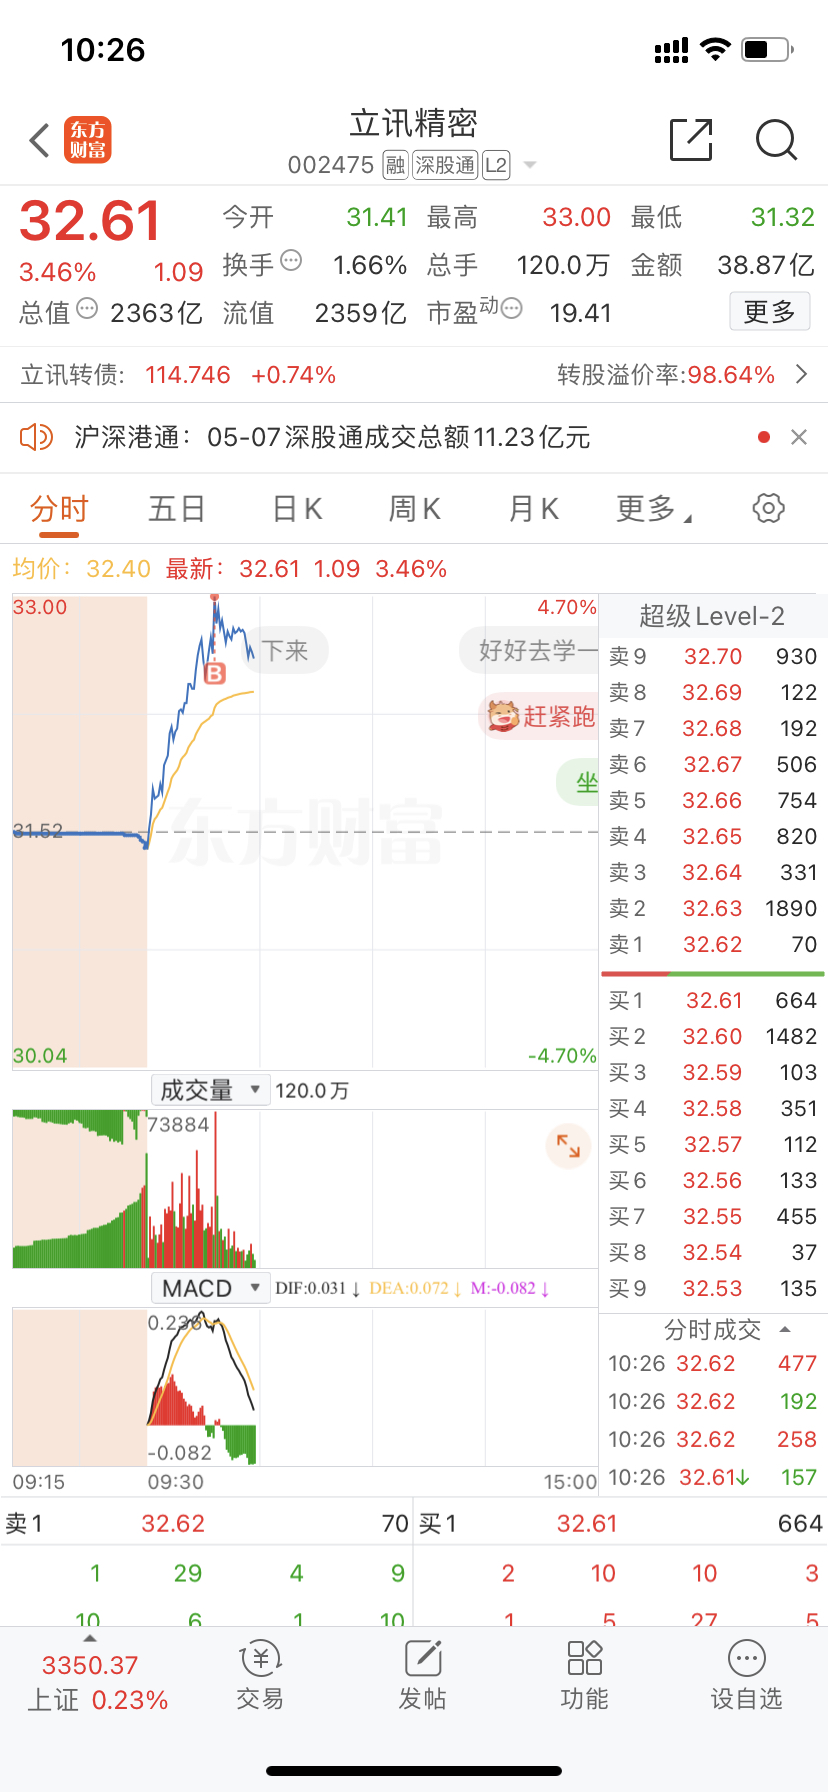Tap the 深股通 tag badge
Image resolution: width=828 pixels, height=1792 pixels.
[445, 165]
